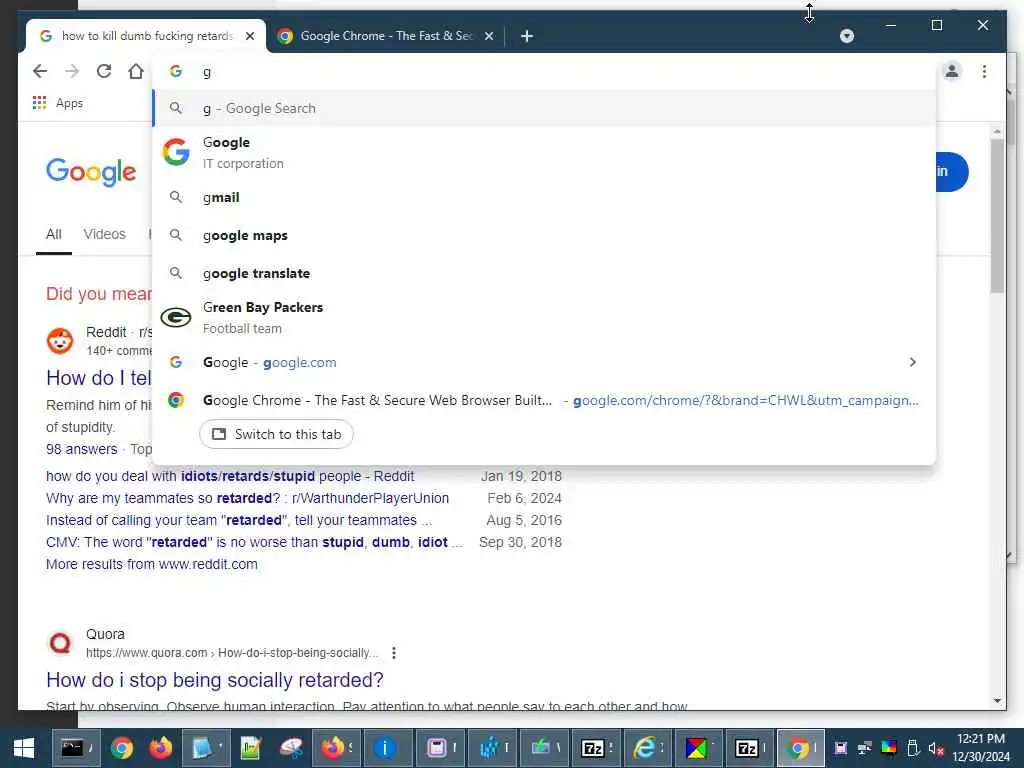Image resolution: width=1024 pixels, height=768 pixels.
Task: Click the safely remove hardware USB tray icon
Action: click(913, 748)
